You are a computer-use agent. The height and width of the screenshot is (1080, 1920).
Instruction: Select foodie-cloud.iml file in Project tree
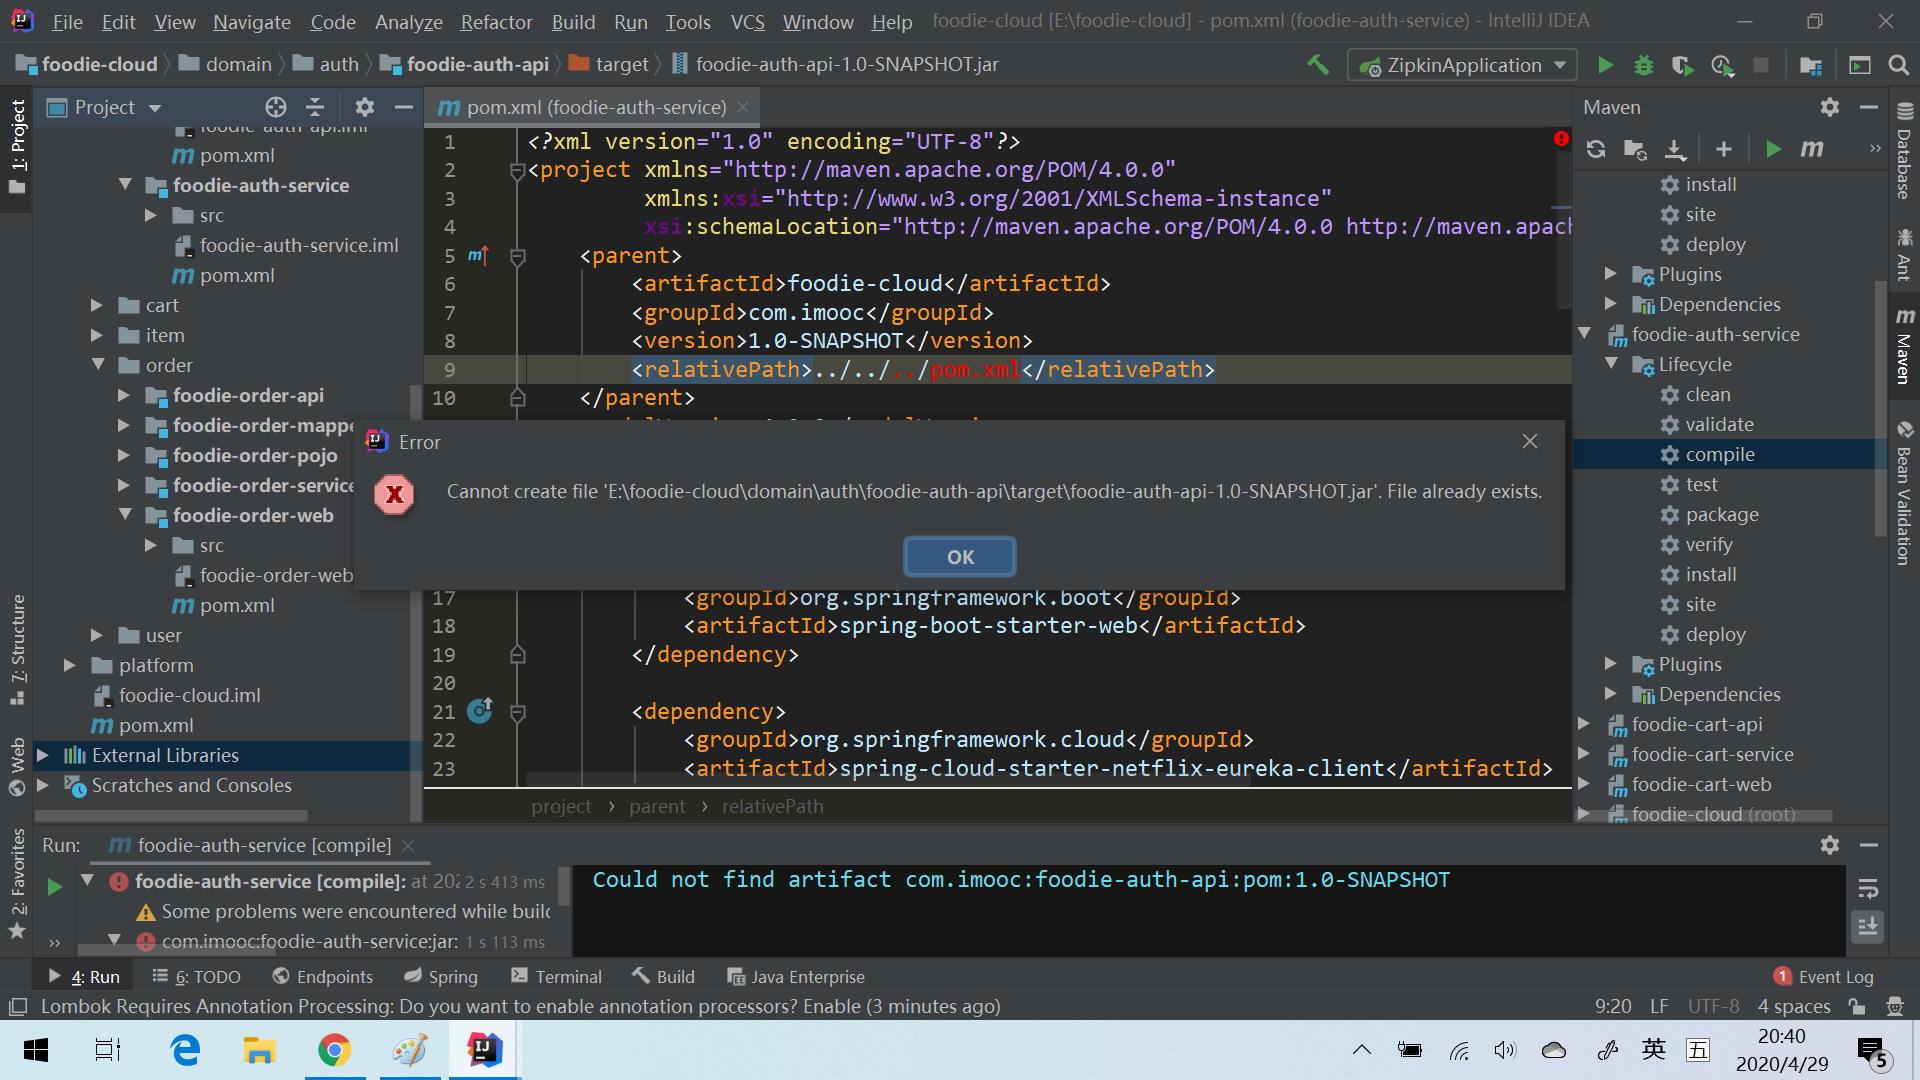tap(189, 695)
